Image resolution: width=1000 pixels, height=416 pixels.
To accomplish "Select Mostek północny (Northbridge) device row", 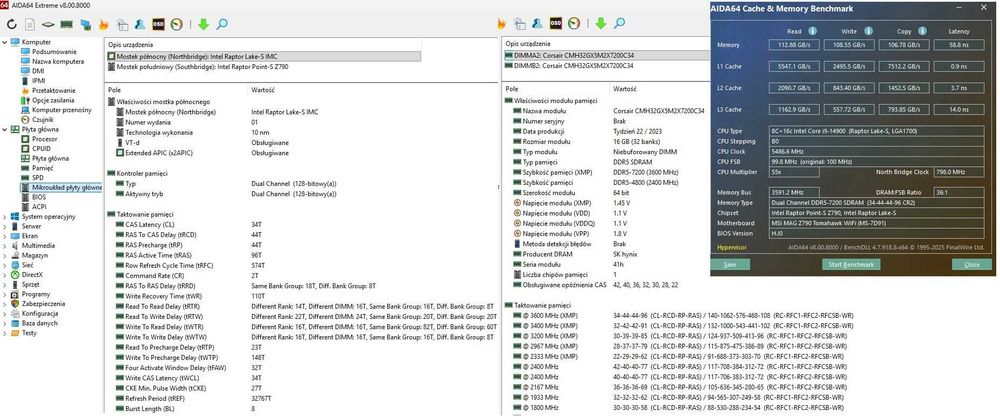I will [x=263, y=56].
